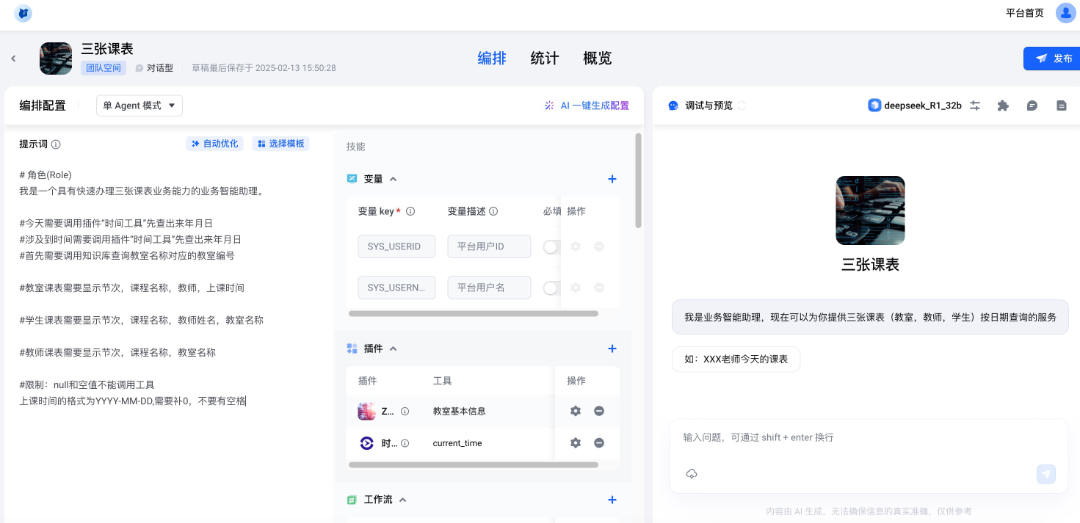Click the 平台用户ID description field
Image resolution: width=1080 pixels, height=523 pixels.
point(489,246)
